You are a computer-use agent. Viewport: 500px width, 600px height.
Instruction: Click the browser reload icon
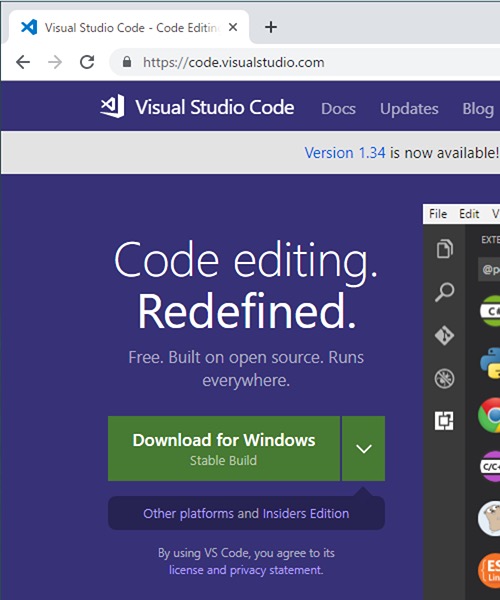coord(87,62)
